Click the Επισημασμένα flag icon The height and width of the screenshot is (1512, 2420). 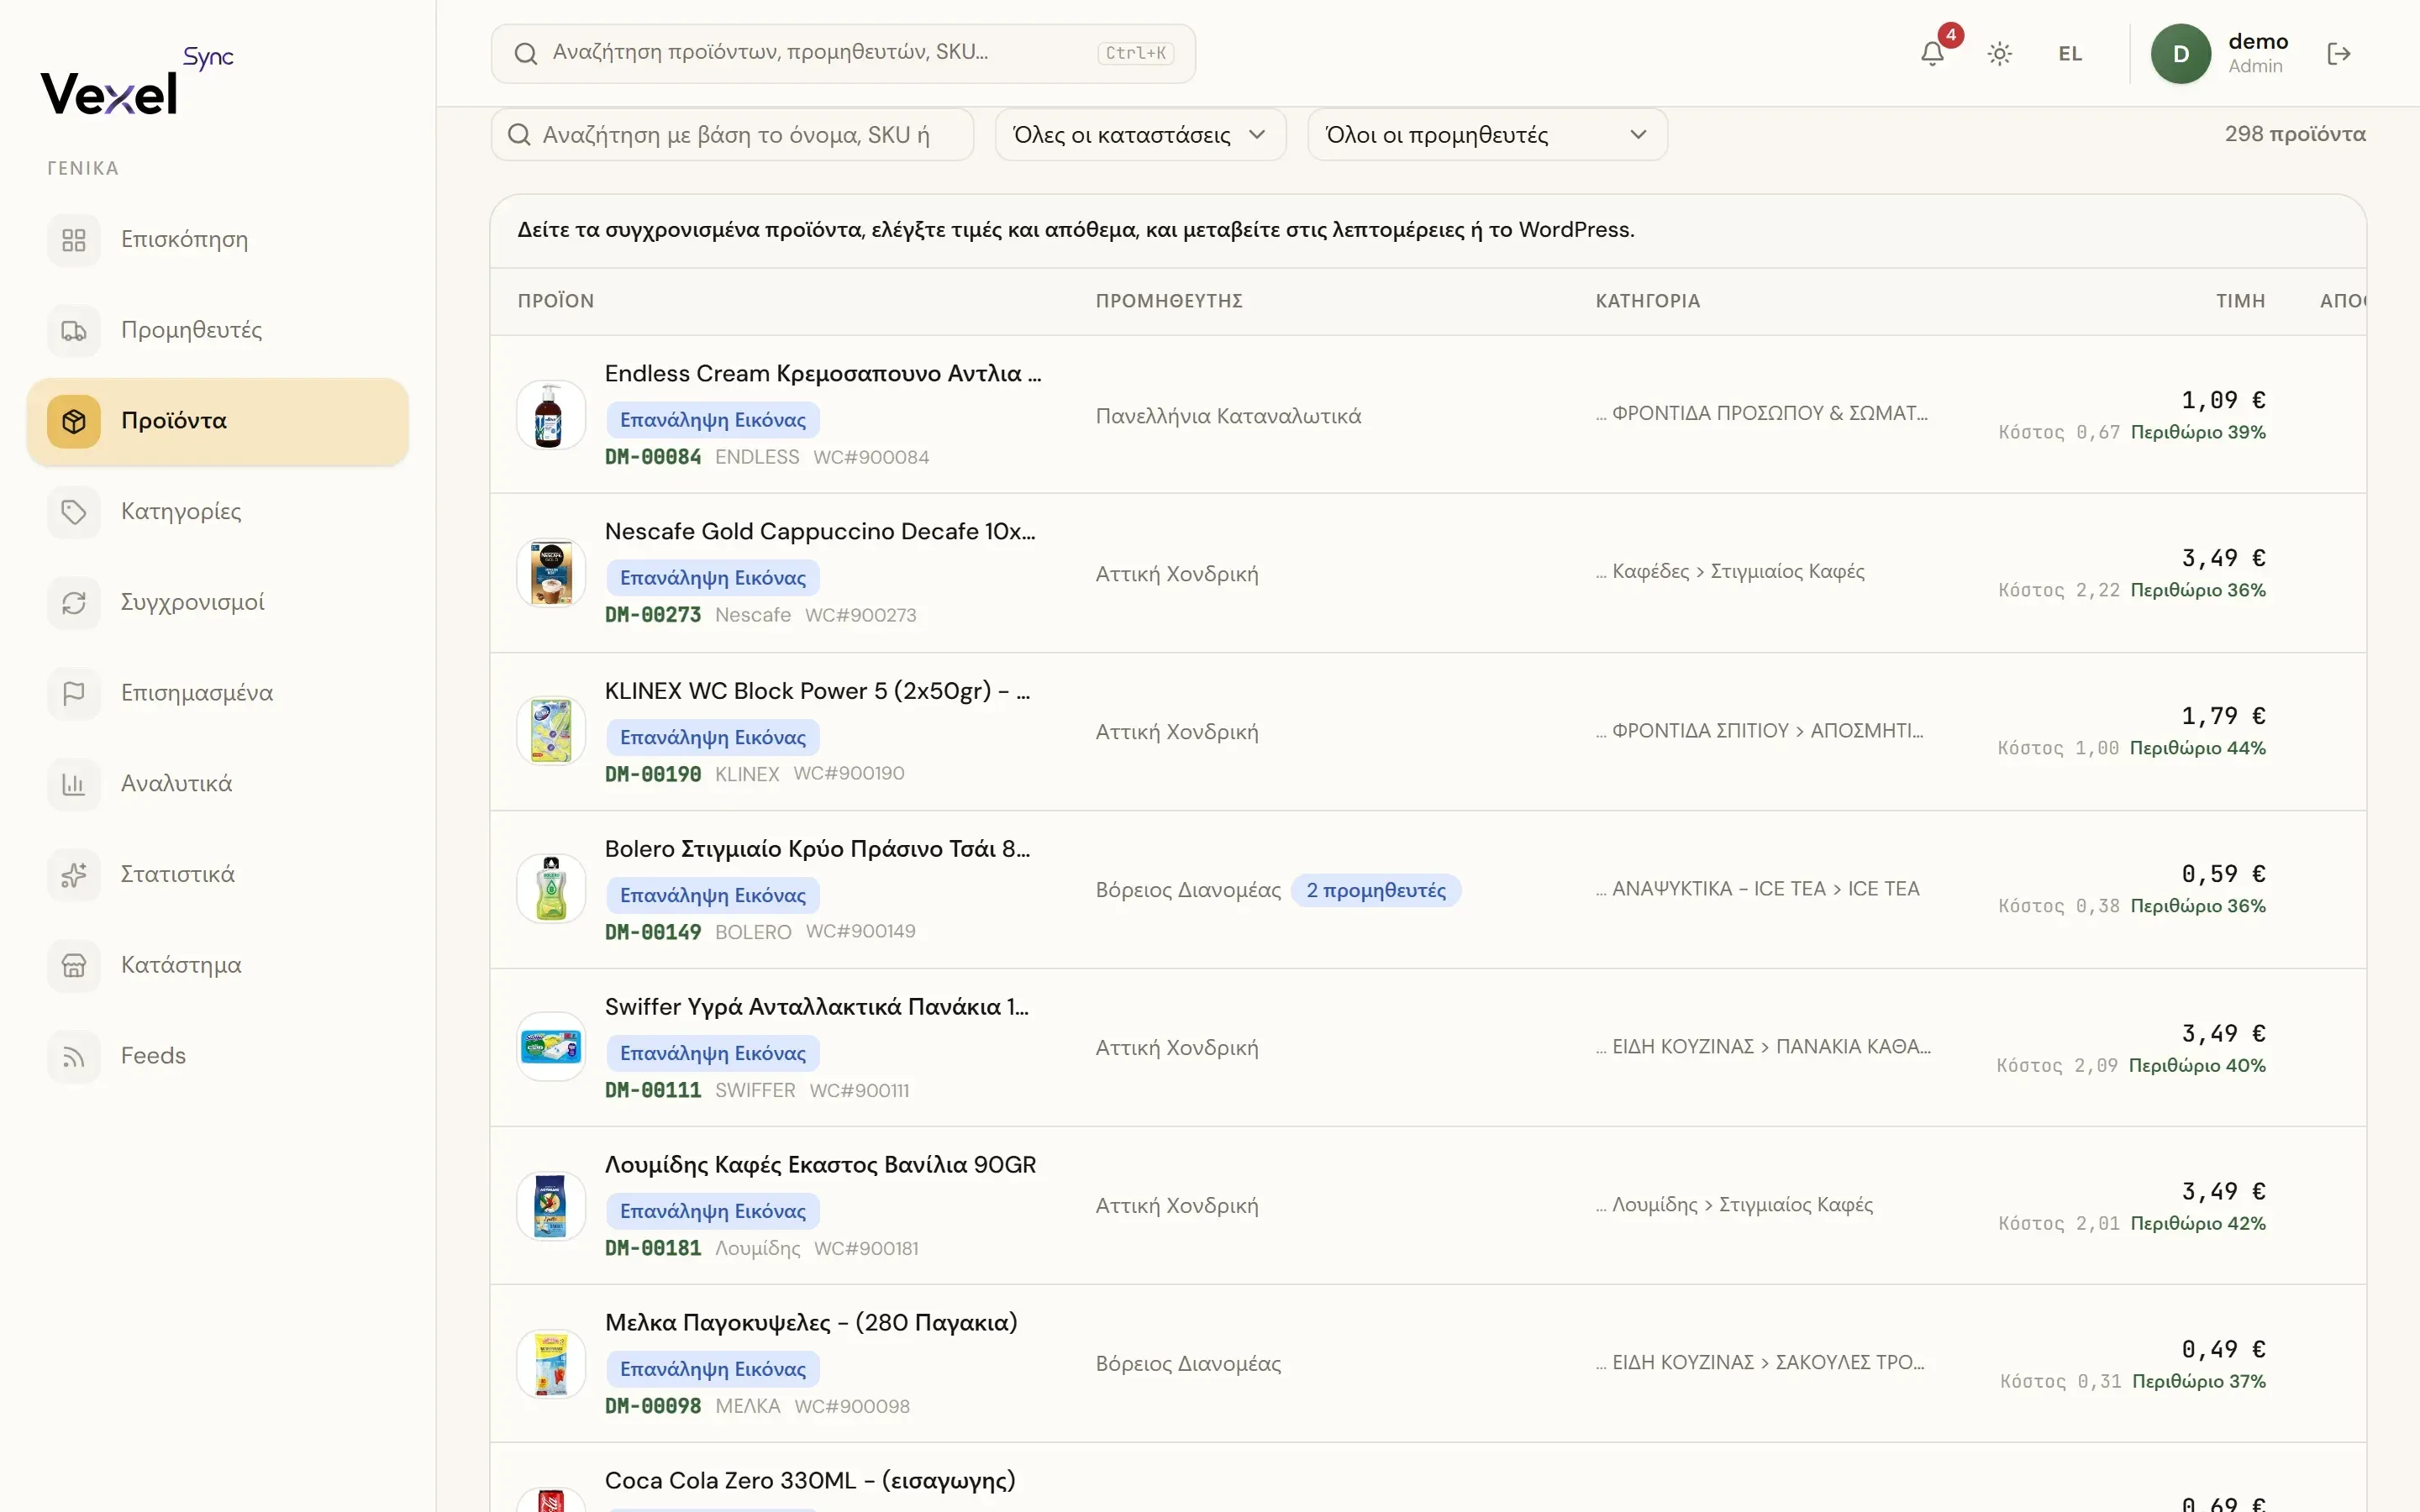[74, 693]
